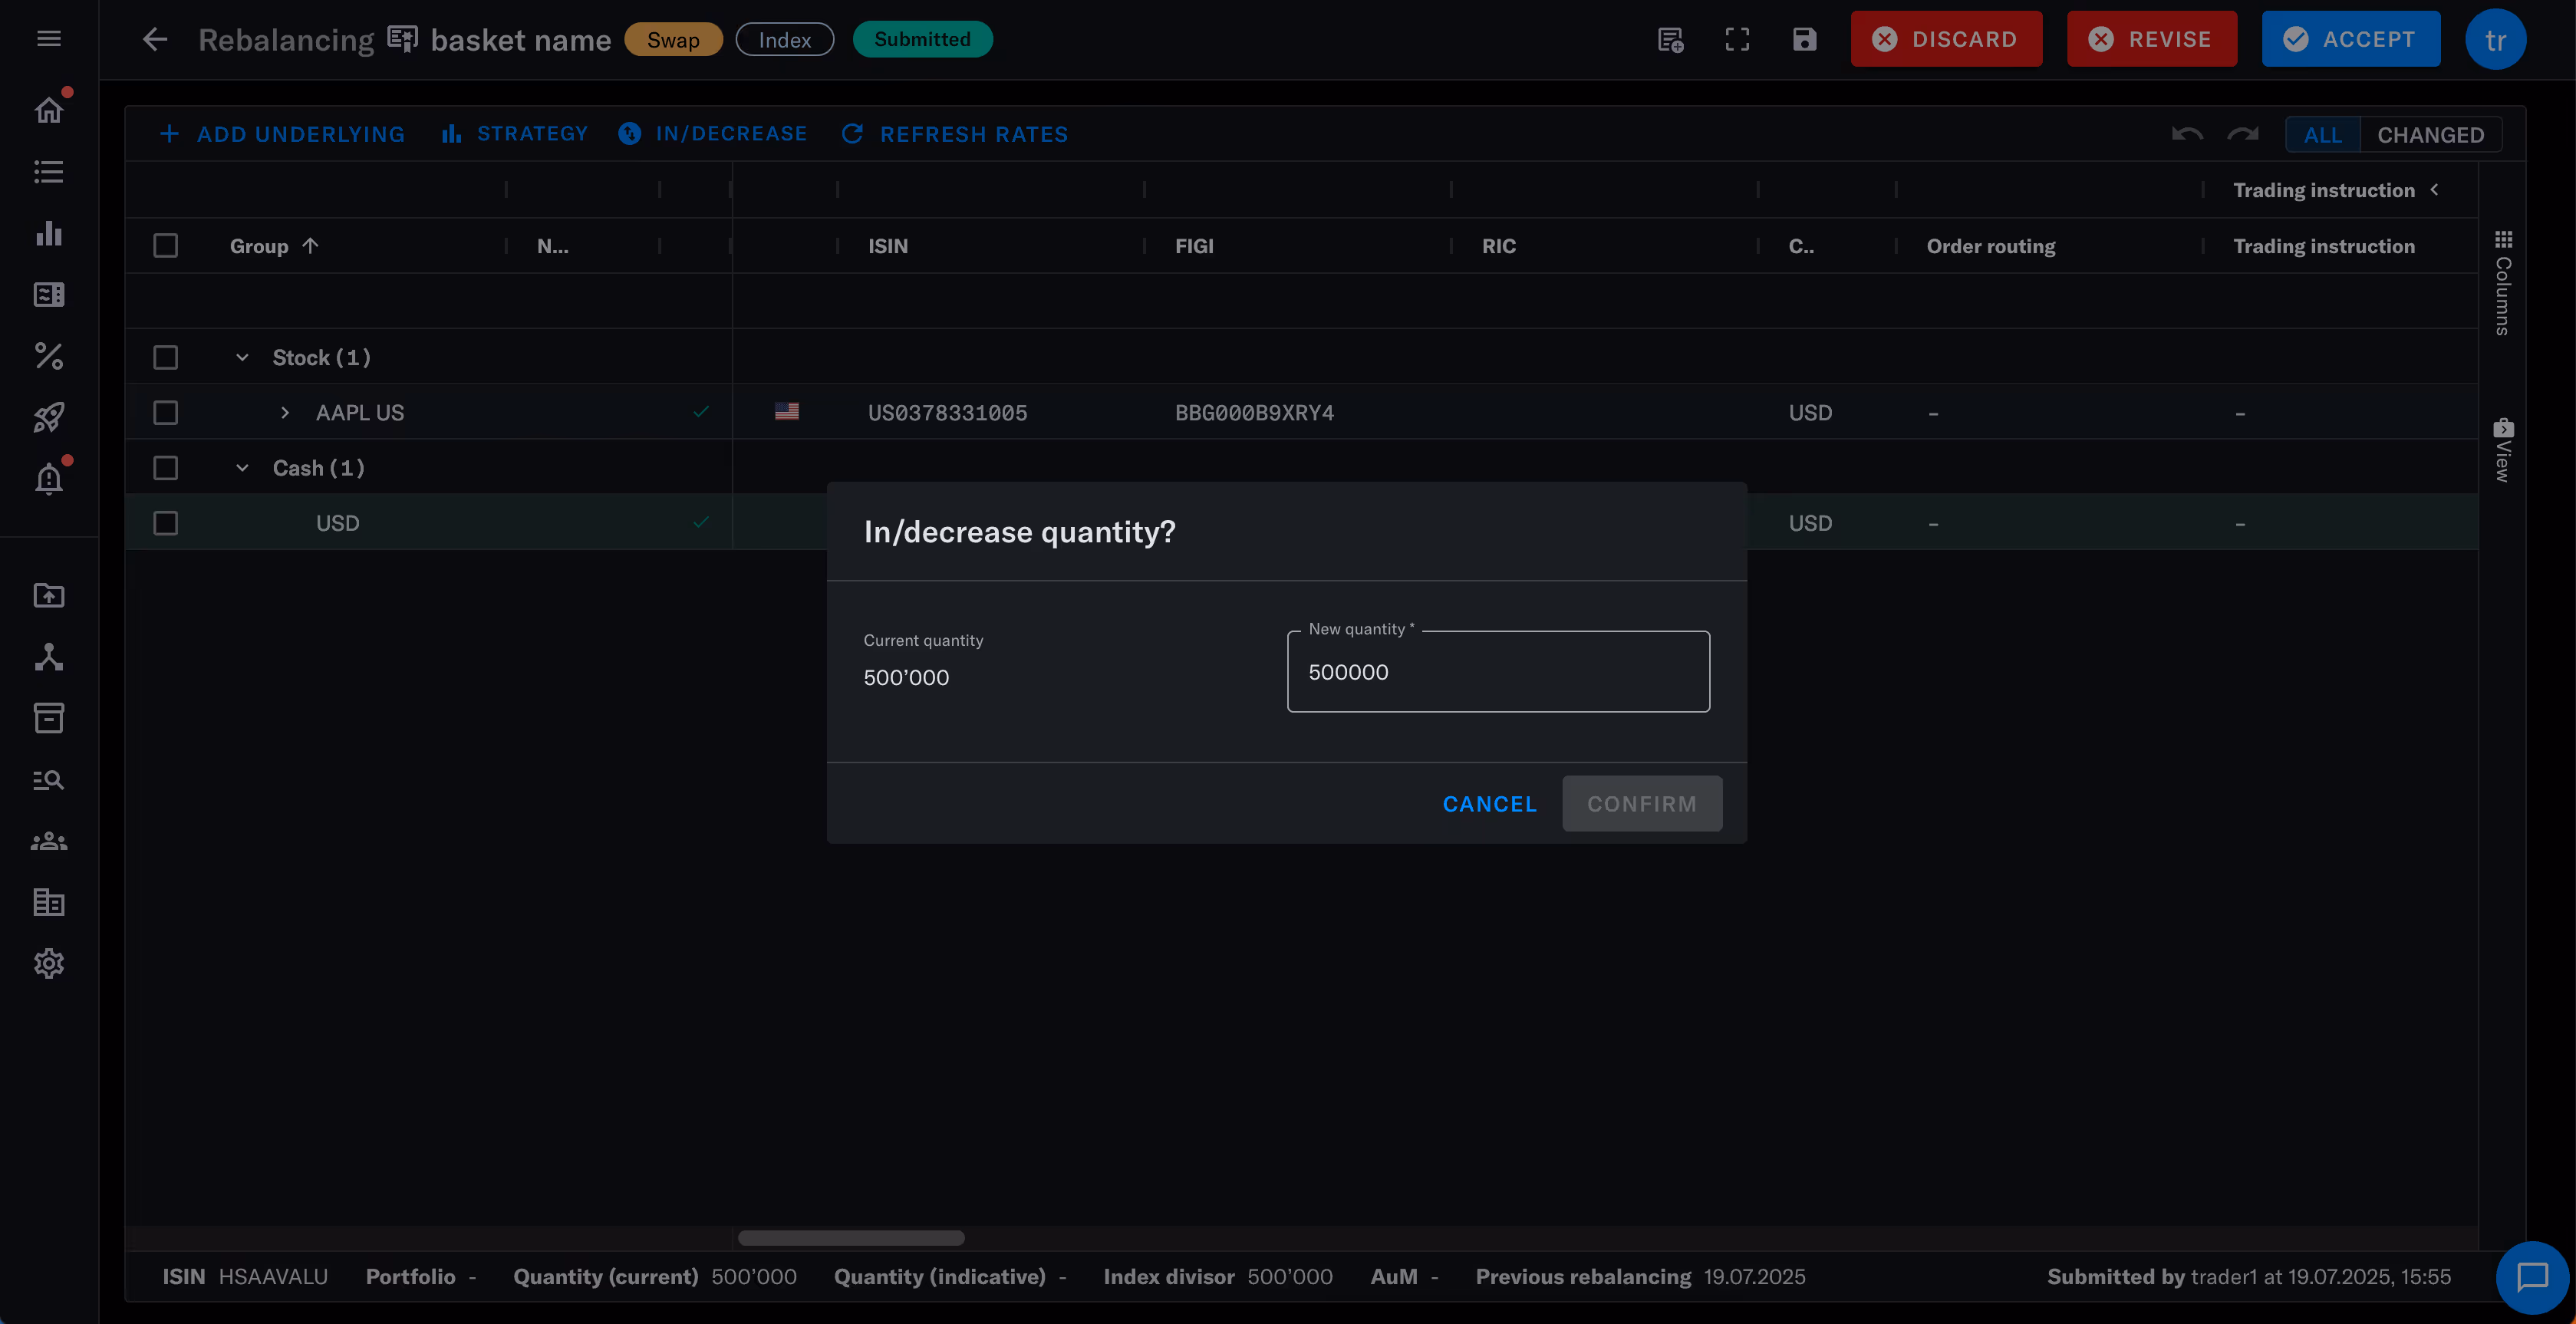This screenshot has height=1324, width=2576.
Task: Click Current quantity value 500'000
Action: tap(906, 678)
